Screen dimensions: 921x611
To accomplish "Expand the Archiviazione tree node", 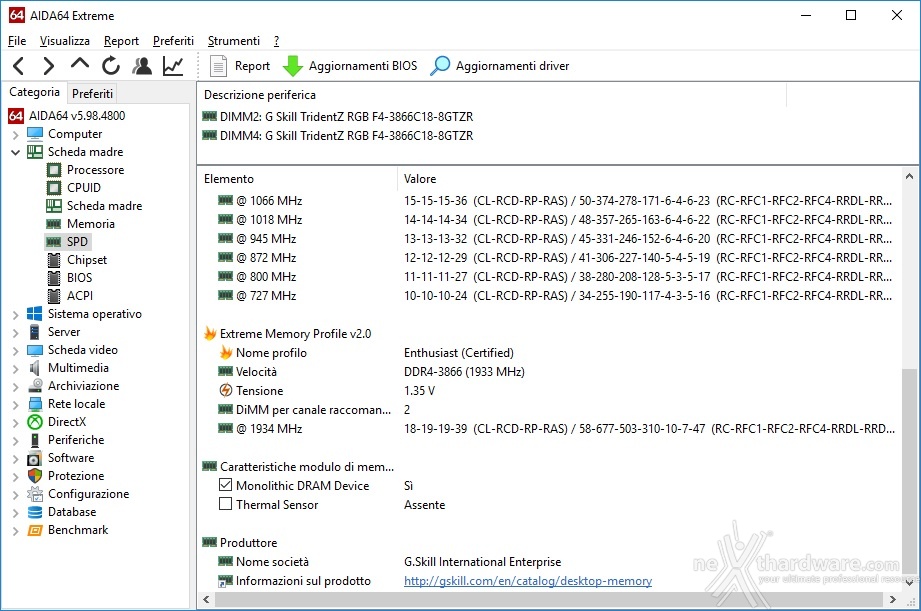I will 15,387.
